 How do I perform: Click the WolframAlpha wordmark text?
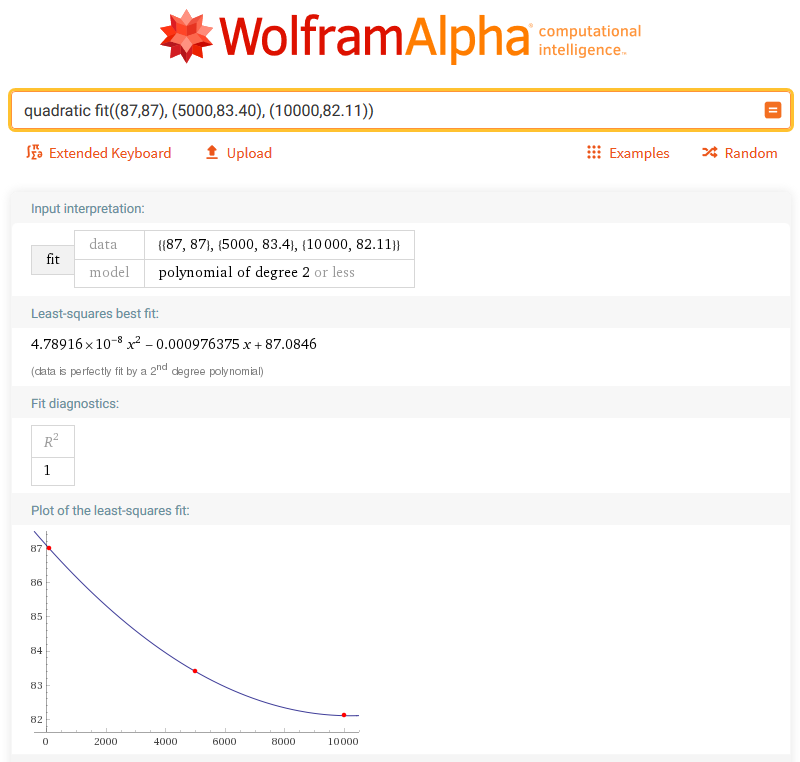point(374,37)
